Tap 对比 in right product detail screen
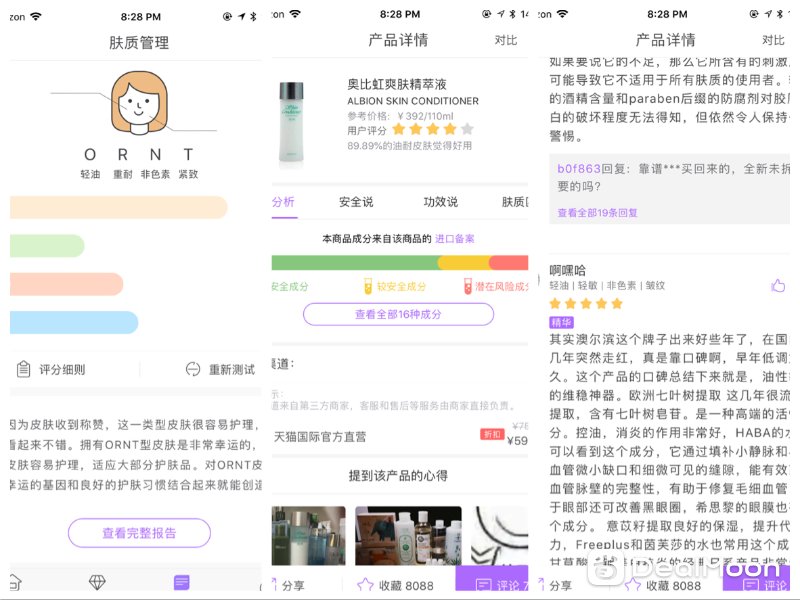800x600 pixels. pos(773,40)
